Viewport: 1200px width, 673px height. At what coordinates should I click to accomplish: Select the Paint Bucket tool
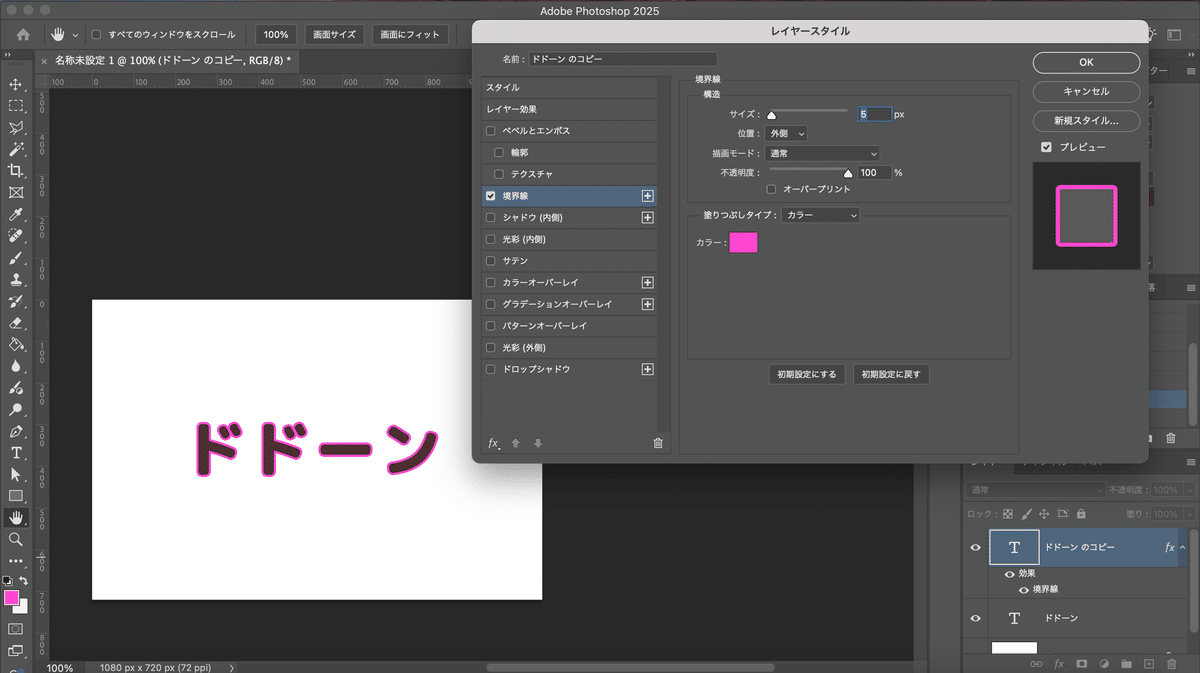point(16,345)
